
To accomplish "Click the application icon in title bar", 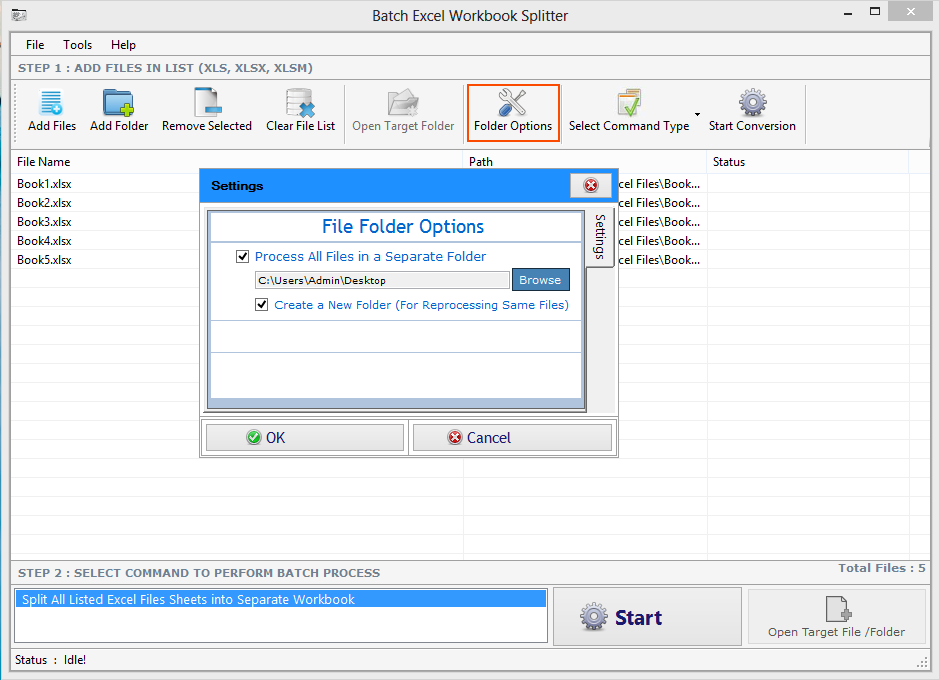I will 19,15.
